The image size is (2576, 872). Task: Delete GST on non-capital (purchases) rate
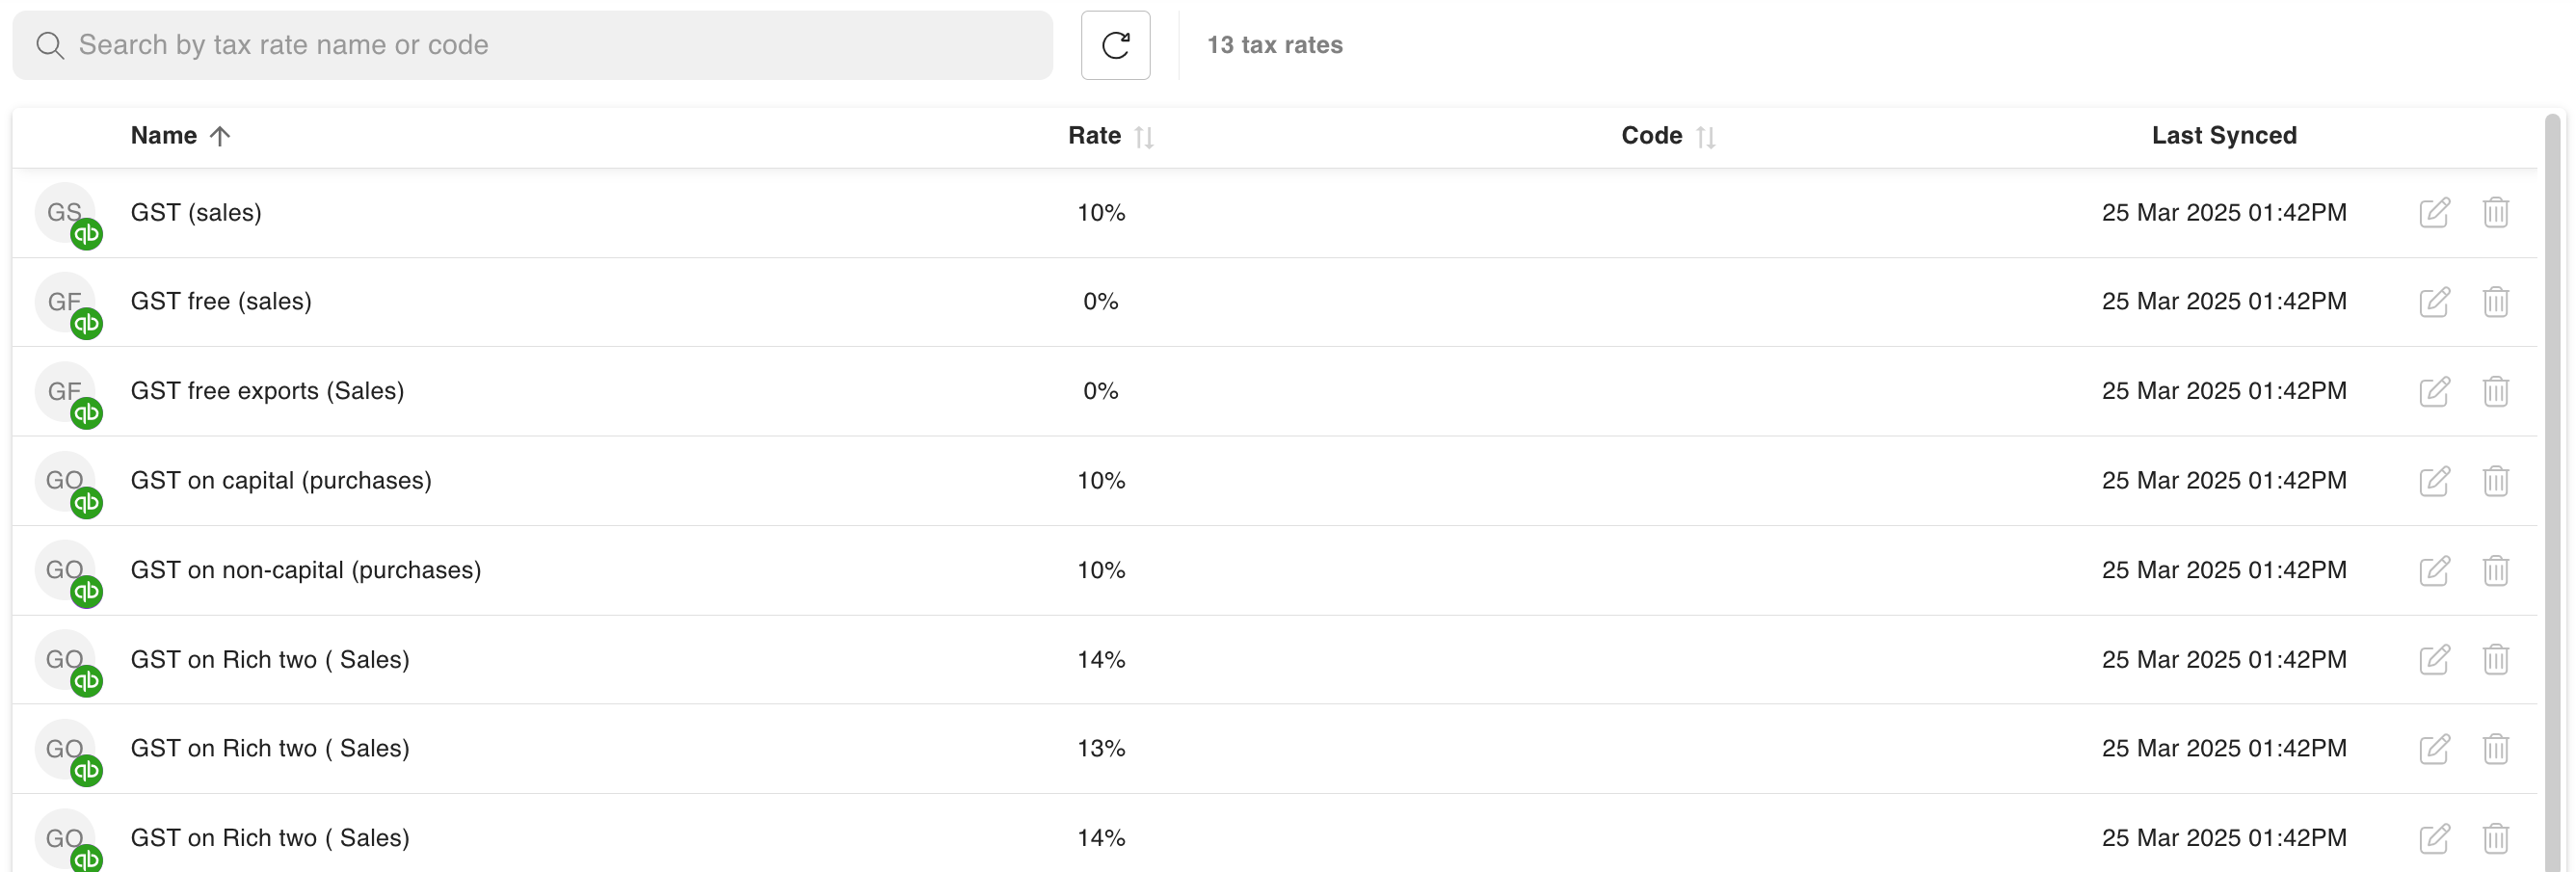2495,570
